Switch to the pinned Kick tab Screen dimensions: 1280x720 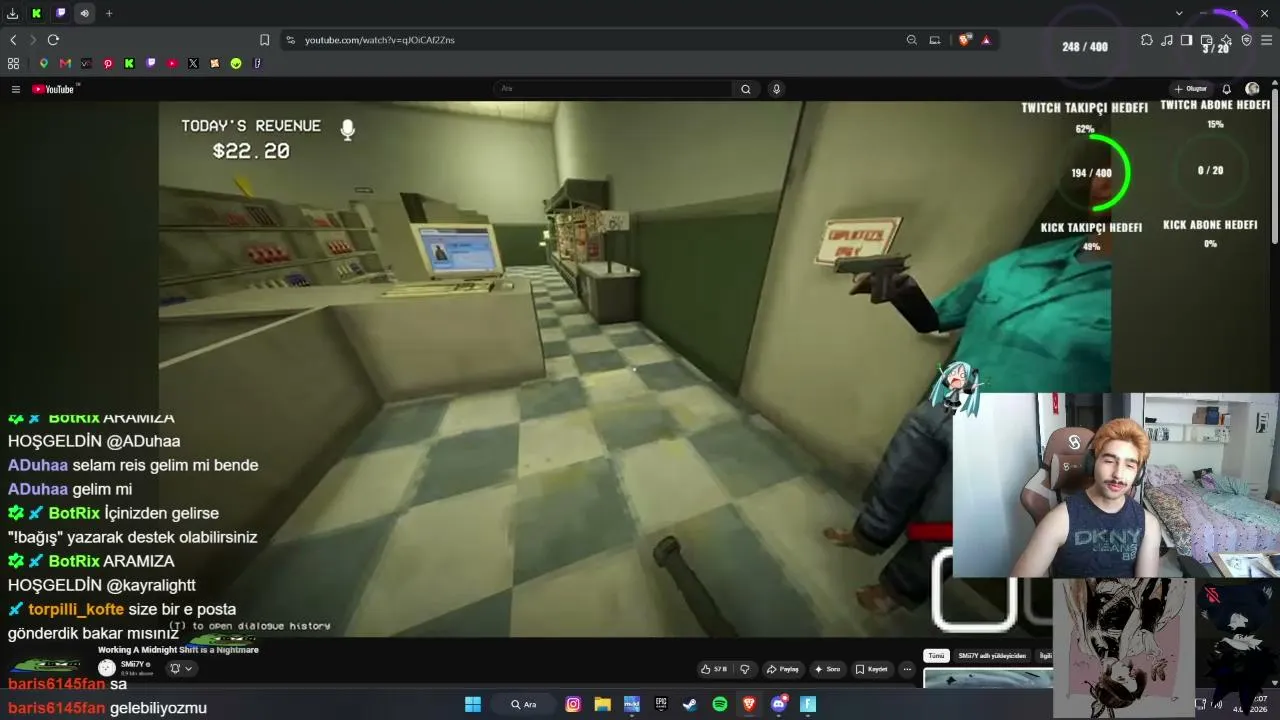pyautogui.click(x=37, y=13)
